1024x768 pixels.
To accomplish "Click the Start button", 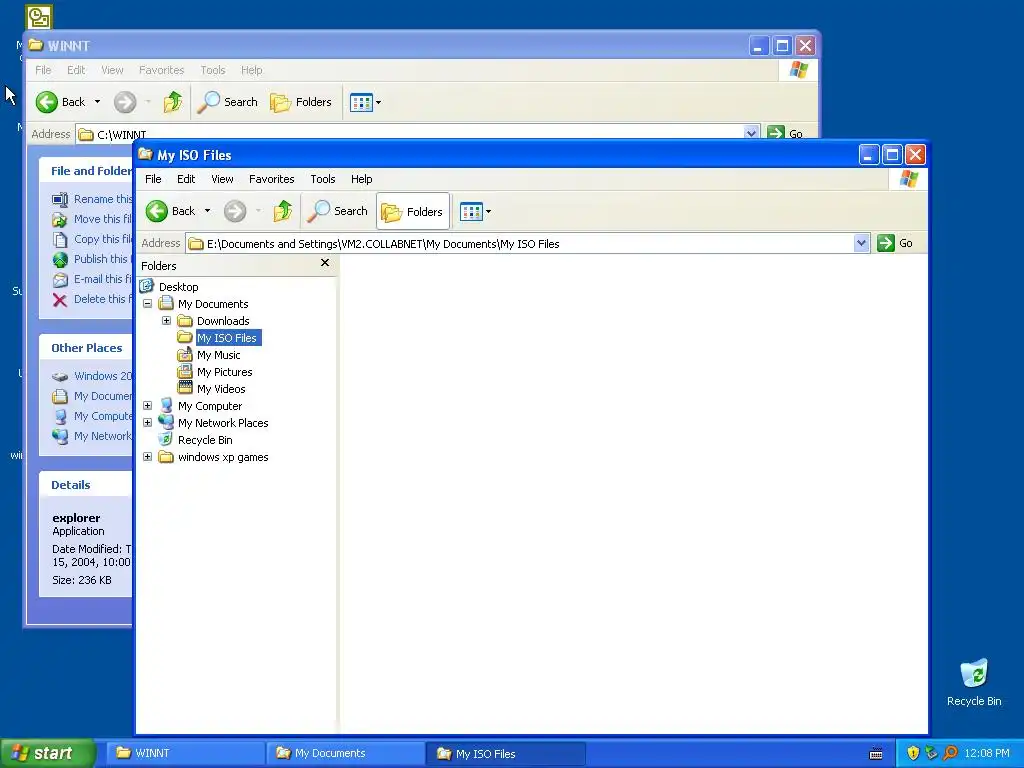I will [x=48, y=753].
